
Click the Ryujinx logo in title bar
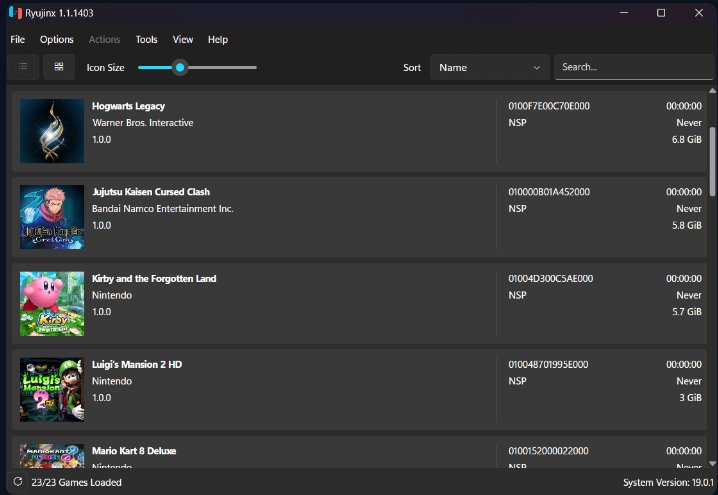(15, 13)
